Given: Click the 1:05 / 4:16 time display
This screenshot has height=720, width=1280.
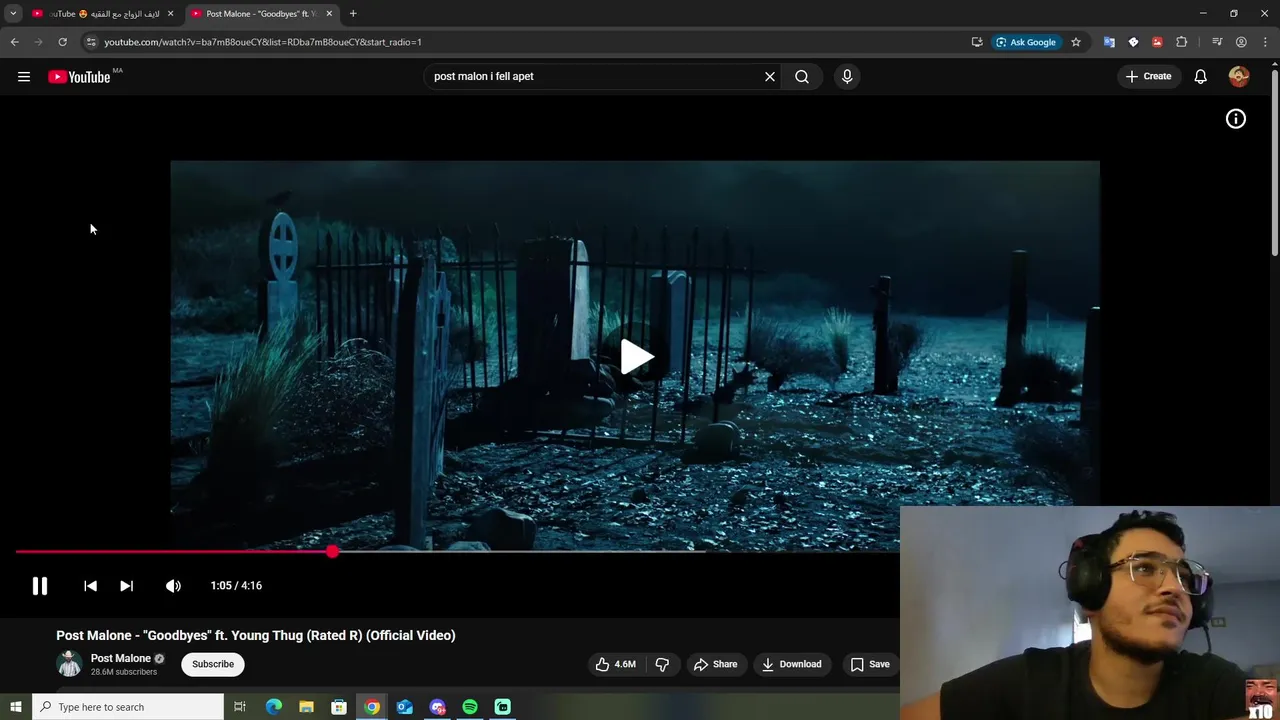Looking at the screenshot, I should 236,586.
